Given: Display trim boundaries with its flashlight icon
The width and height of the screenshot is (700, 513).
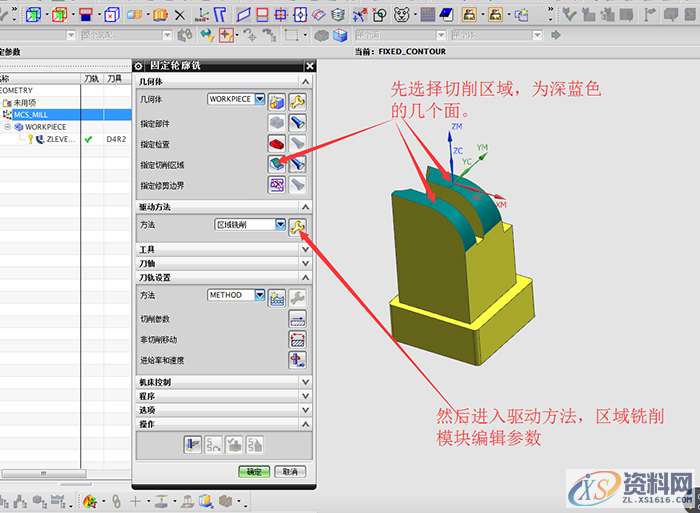Looking at the screenshot, I should click(297, 185).
